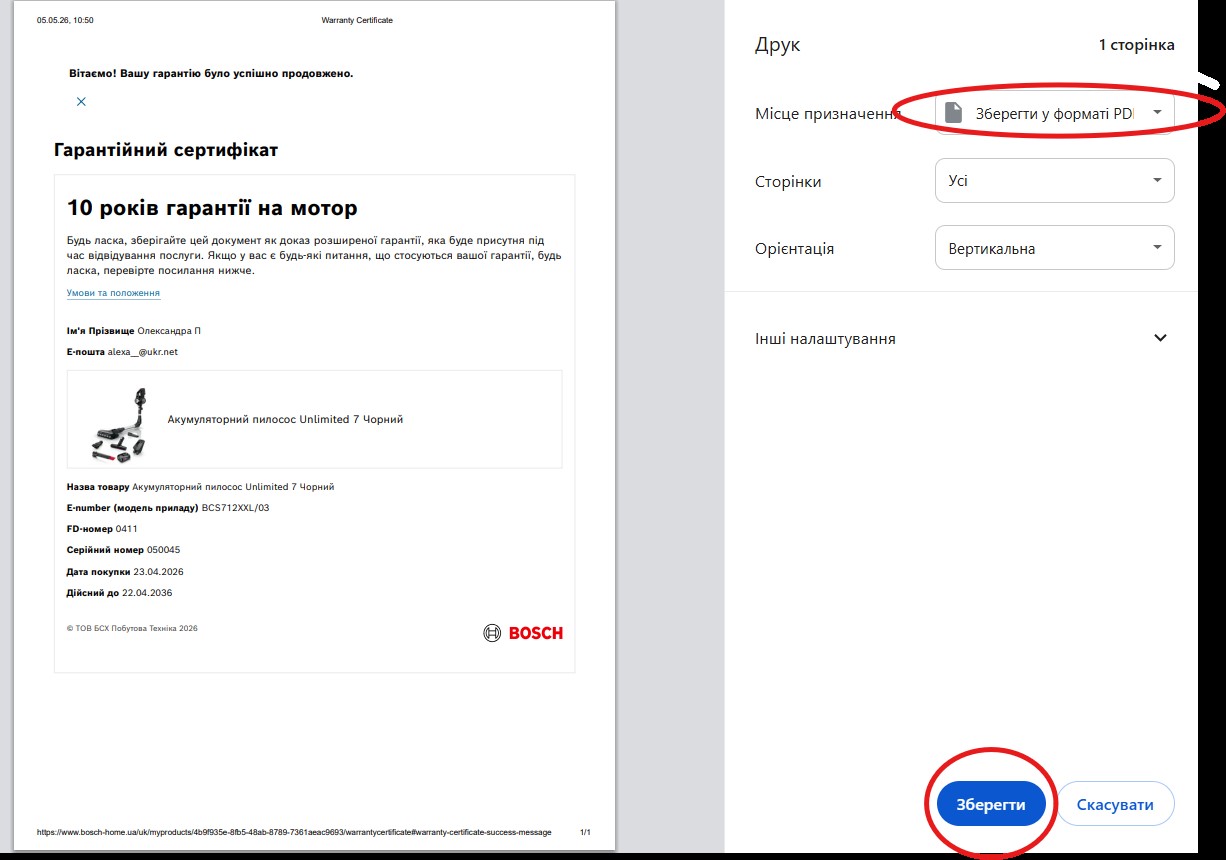1226x860 pixels.
Task: Click the Друк panel title
Action: point(778,45)
